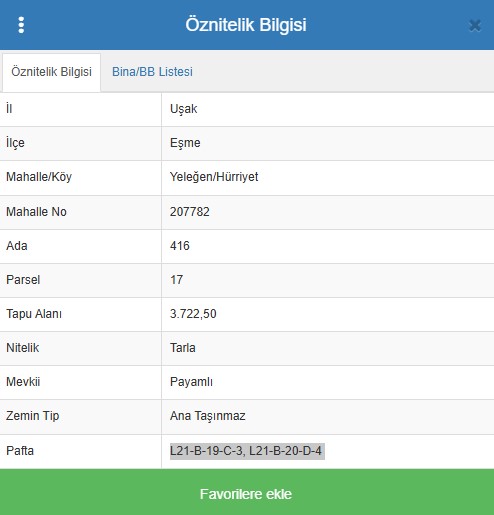Viewport: 494px width, 515px height.
Task: Click the Nitelik row label
Action: coord(23,348)
